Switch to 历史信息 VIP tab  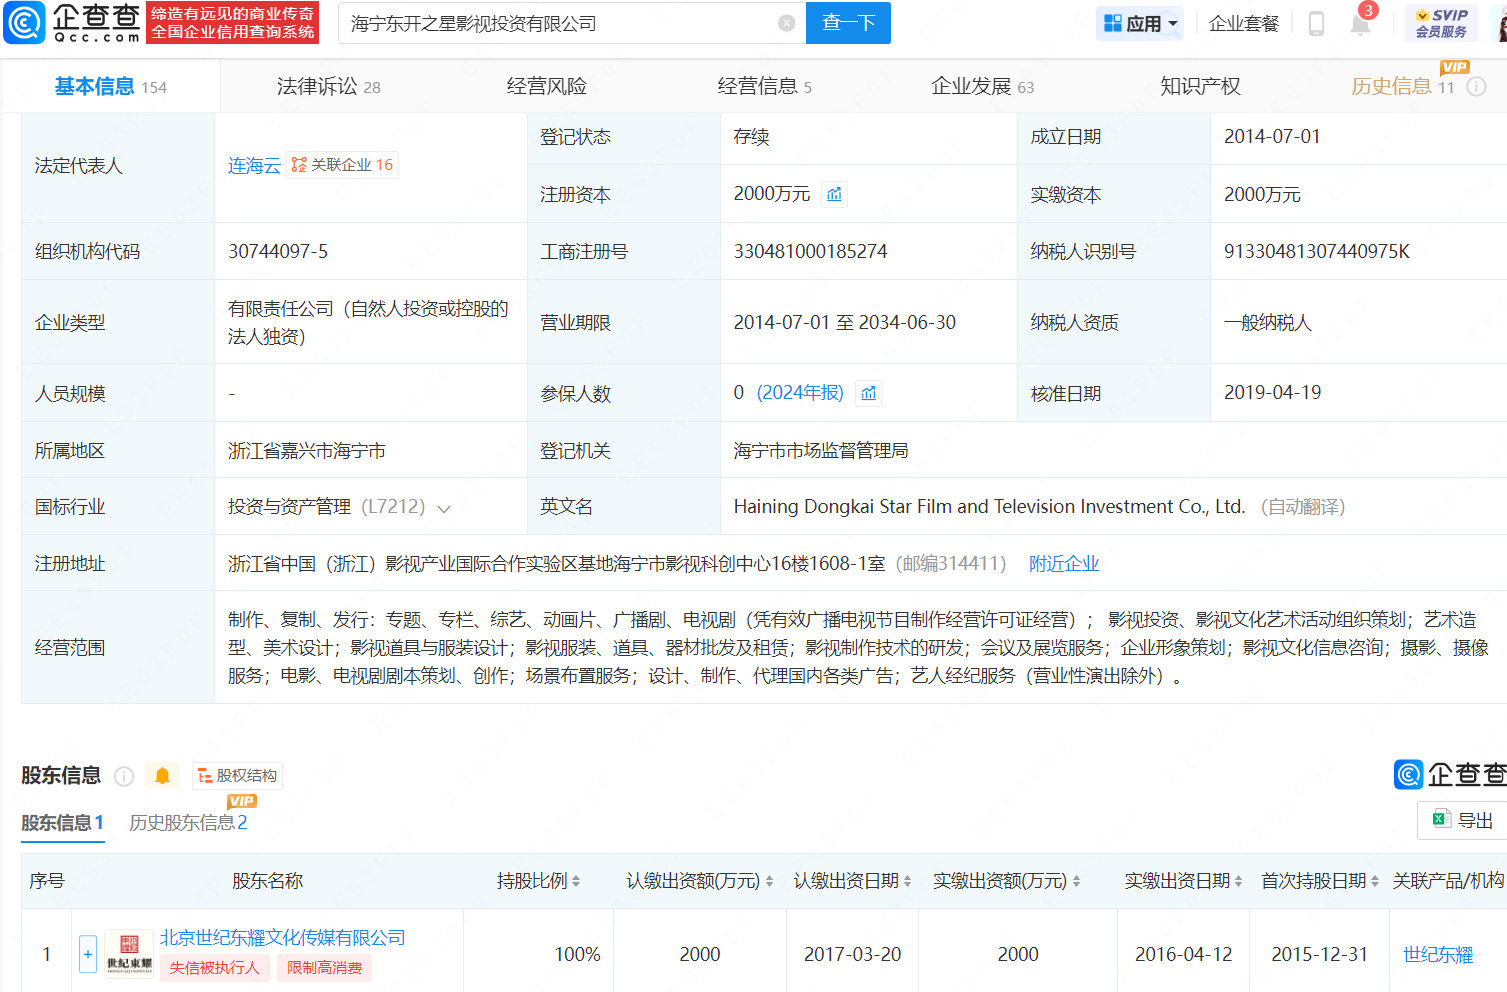click(1402, 87)
